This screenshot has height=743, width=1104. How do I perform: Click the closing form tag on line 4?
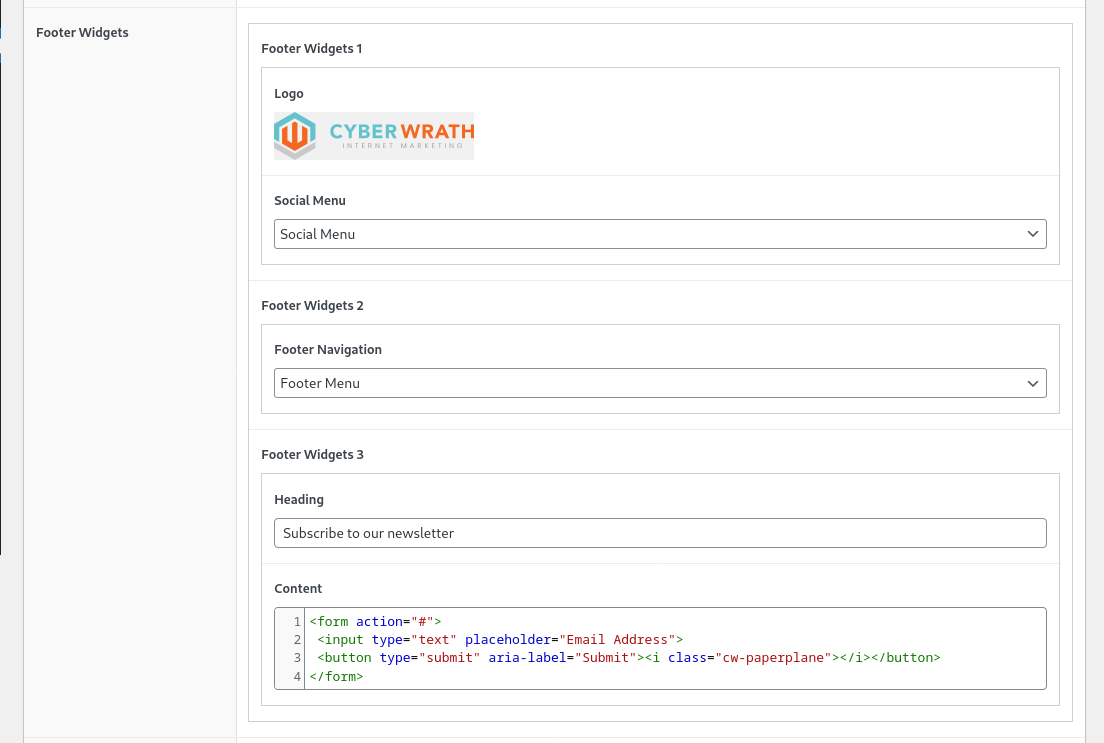(336, 676)
